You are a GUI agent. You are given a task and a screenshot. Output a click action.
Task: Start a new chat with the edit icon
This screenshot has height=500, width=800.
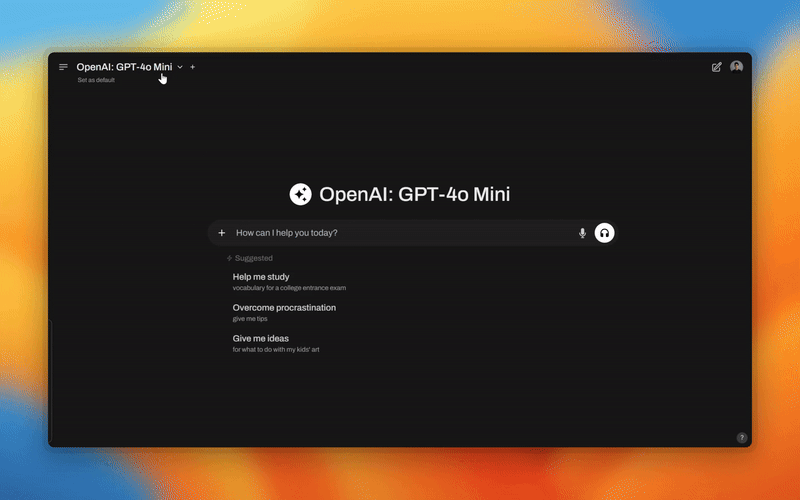(716, 67)
